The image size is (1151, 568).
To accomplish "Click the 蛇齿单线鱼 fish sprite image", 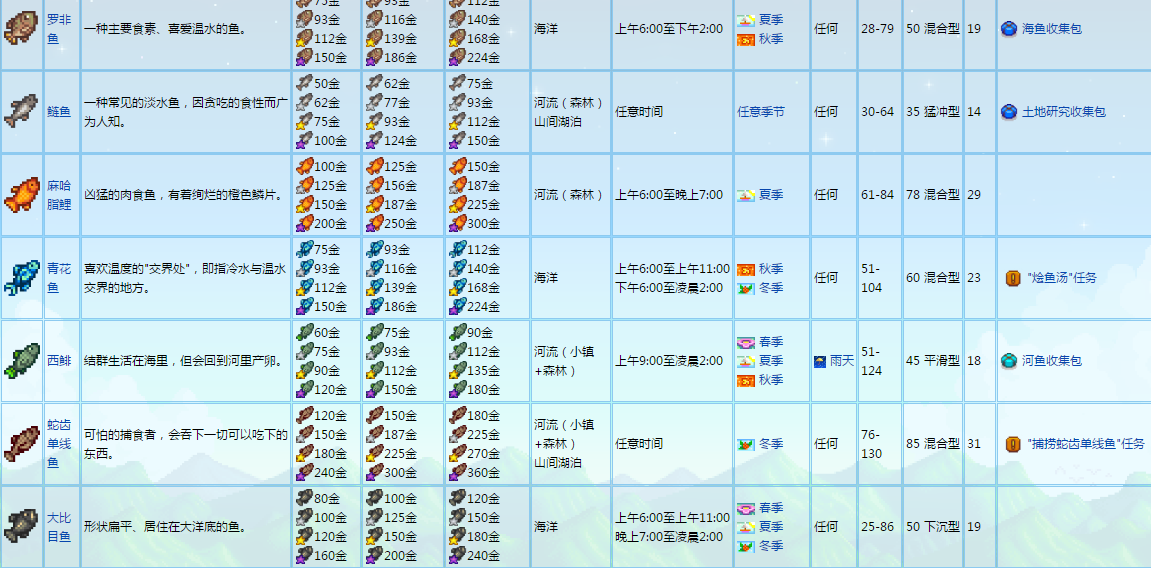I will coord(21,443).
